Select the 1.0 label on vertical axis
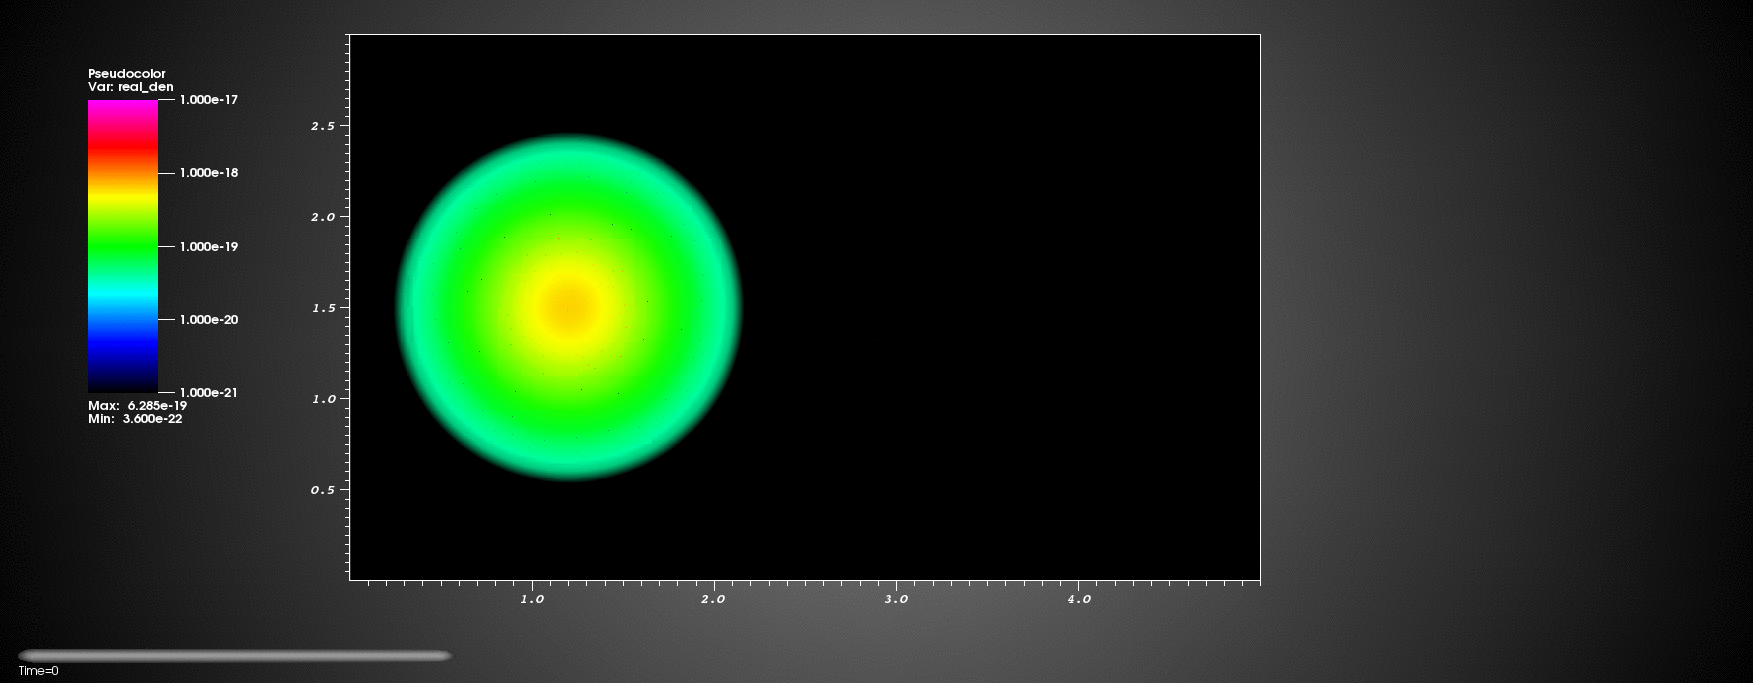Viewport: 1753px width, 683px height. click(323, 399)
